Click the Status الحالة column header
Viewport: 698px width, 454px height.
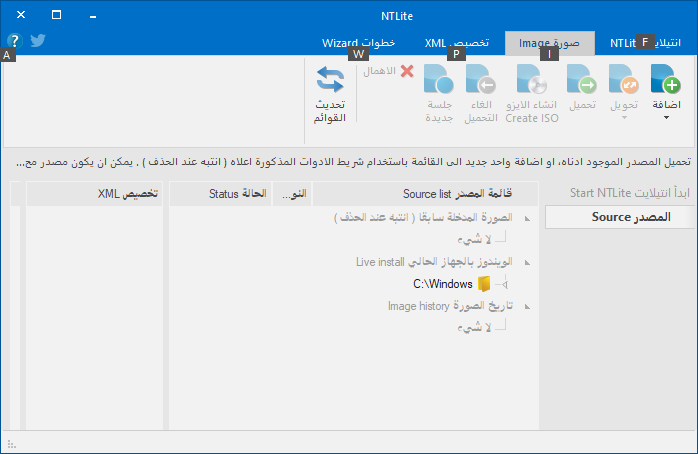(x=221, y=194)
